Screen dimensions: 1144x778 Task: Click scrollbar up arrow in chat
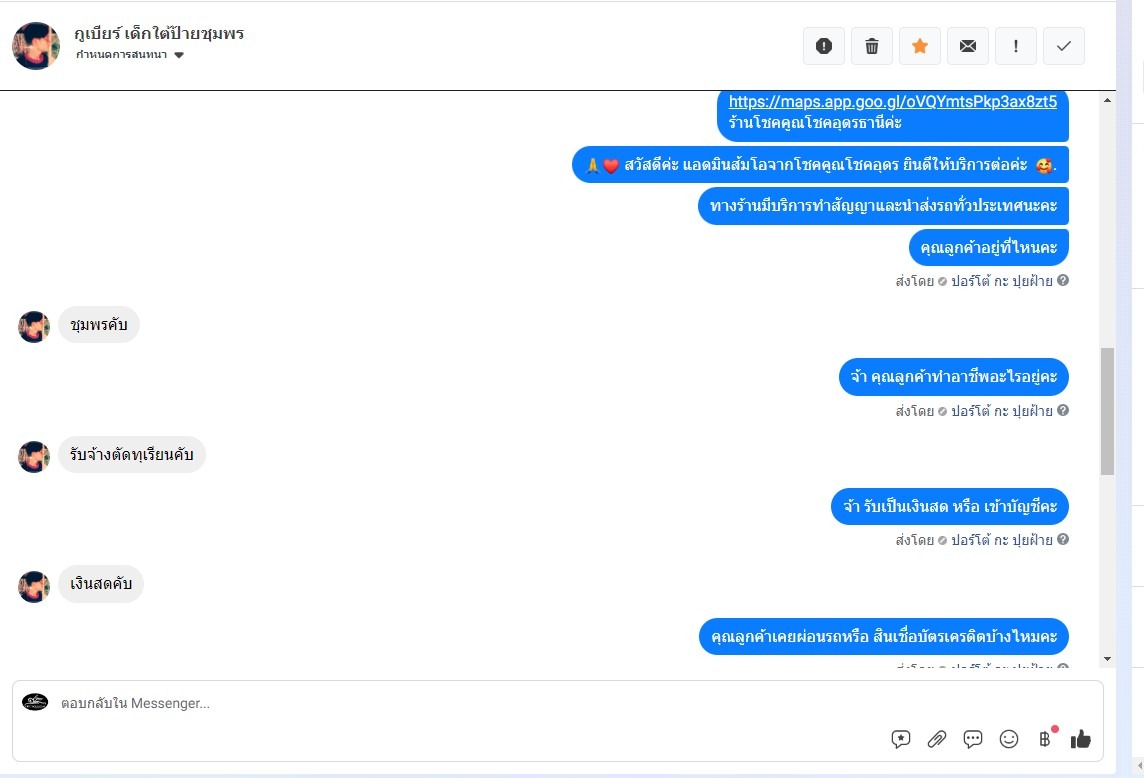tap(1108, 100)
